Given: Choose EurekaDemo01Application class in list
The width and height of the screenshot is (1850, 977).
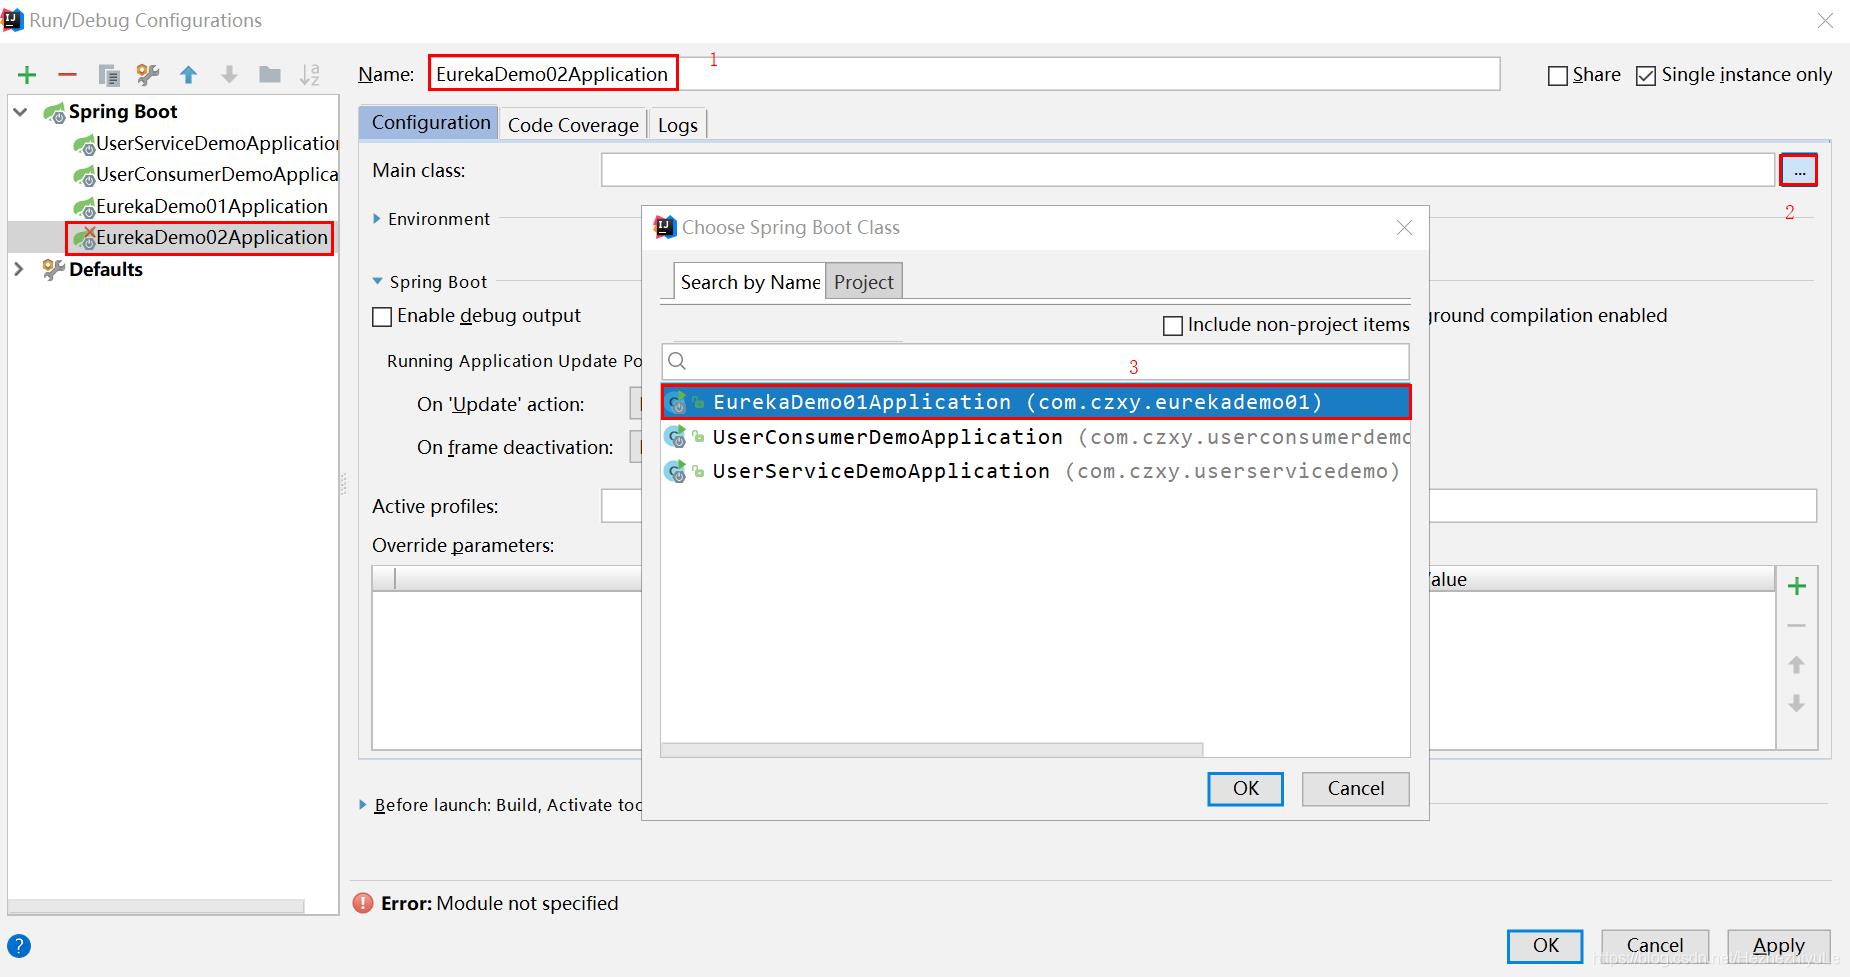Looking at the screenshot, I should click(x=1036, y=402).
